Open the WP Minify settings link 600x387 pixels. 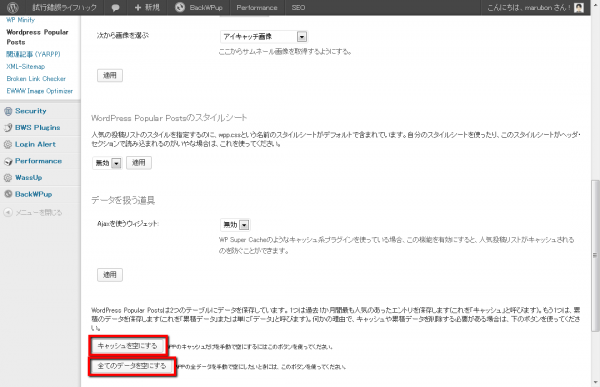tap(21, 20)
